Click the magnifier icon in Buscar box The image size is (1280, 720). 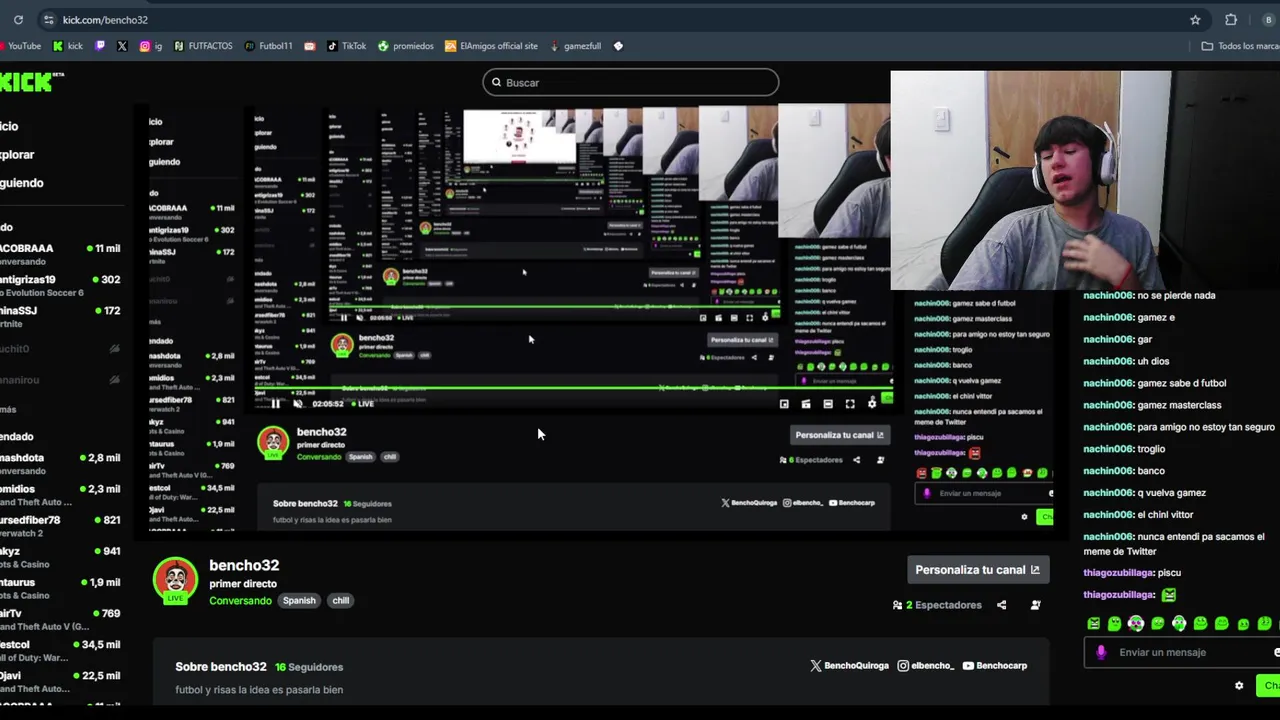(x=496, y=83)
